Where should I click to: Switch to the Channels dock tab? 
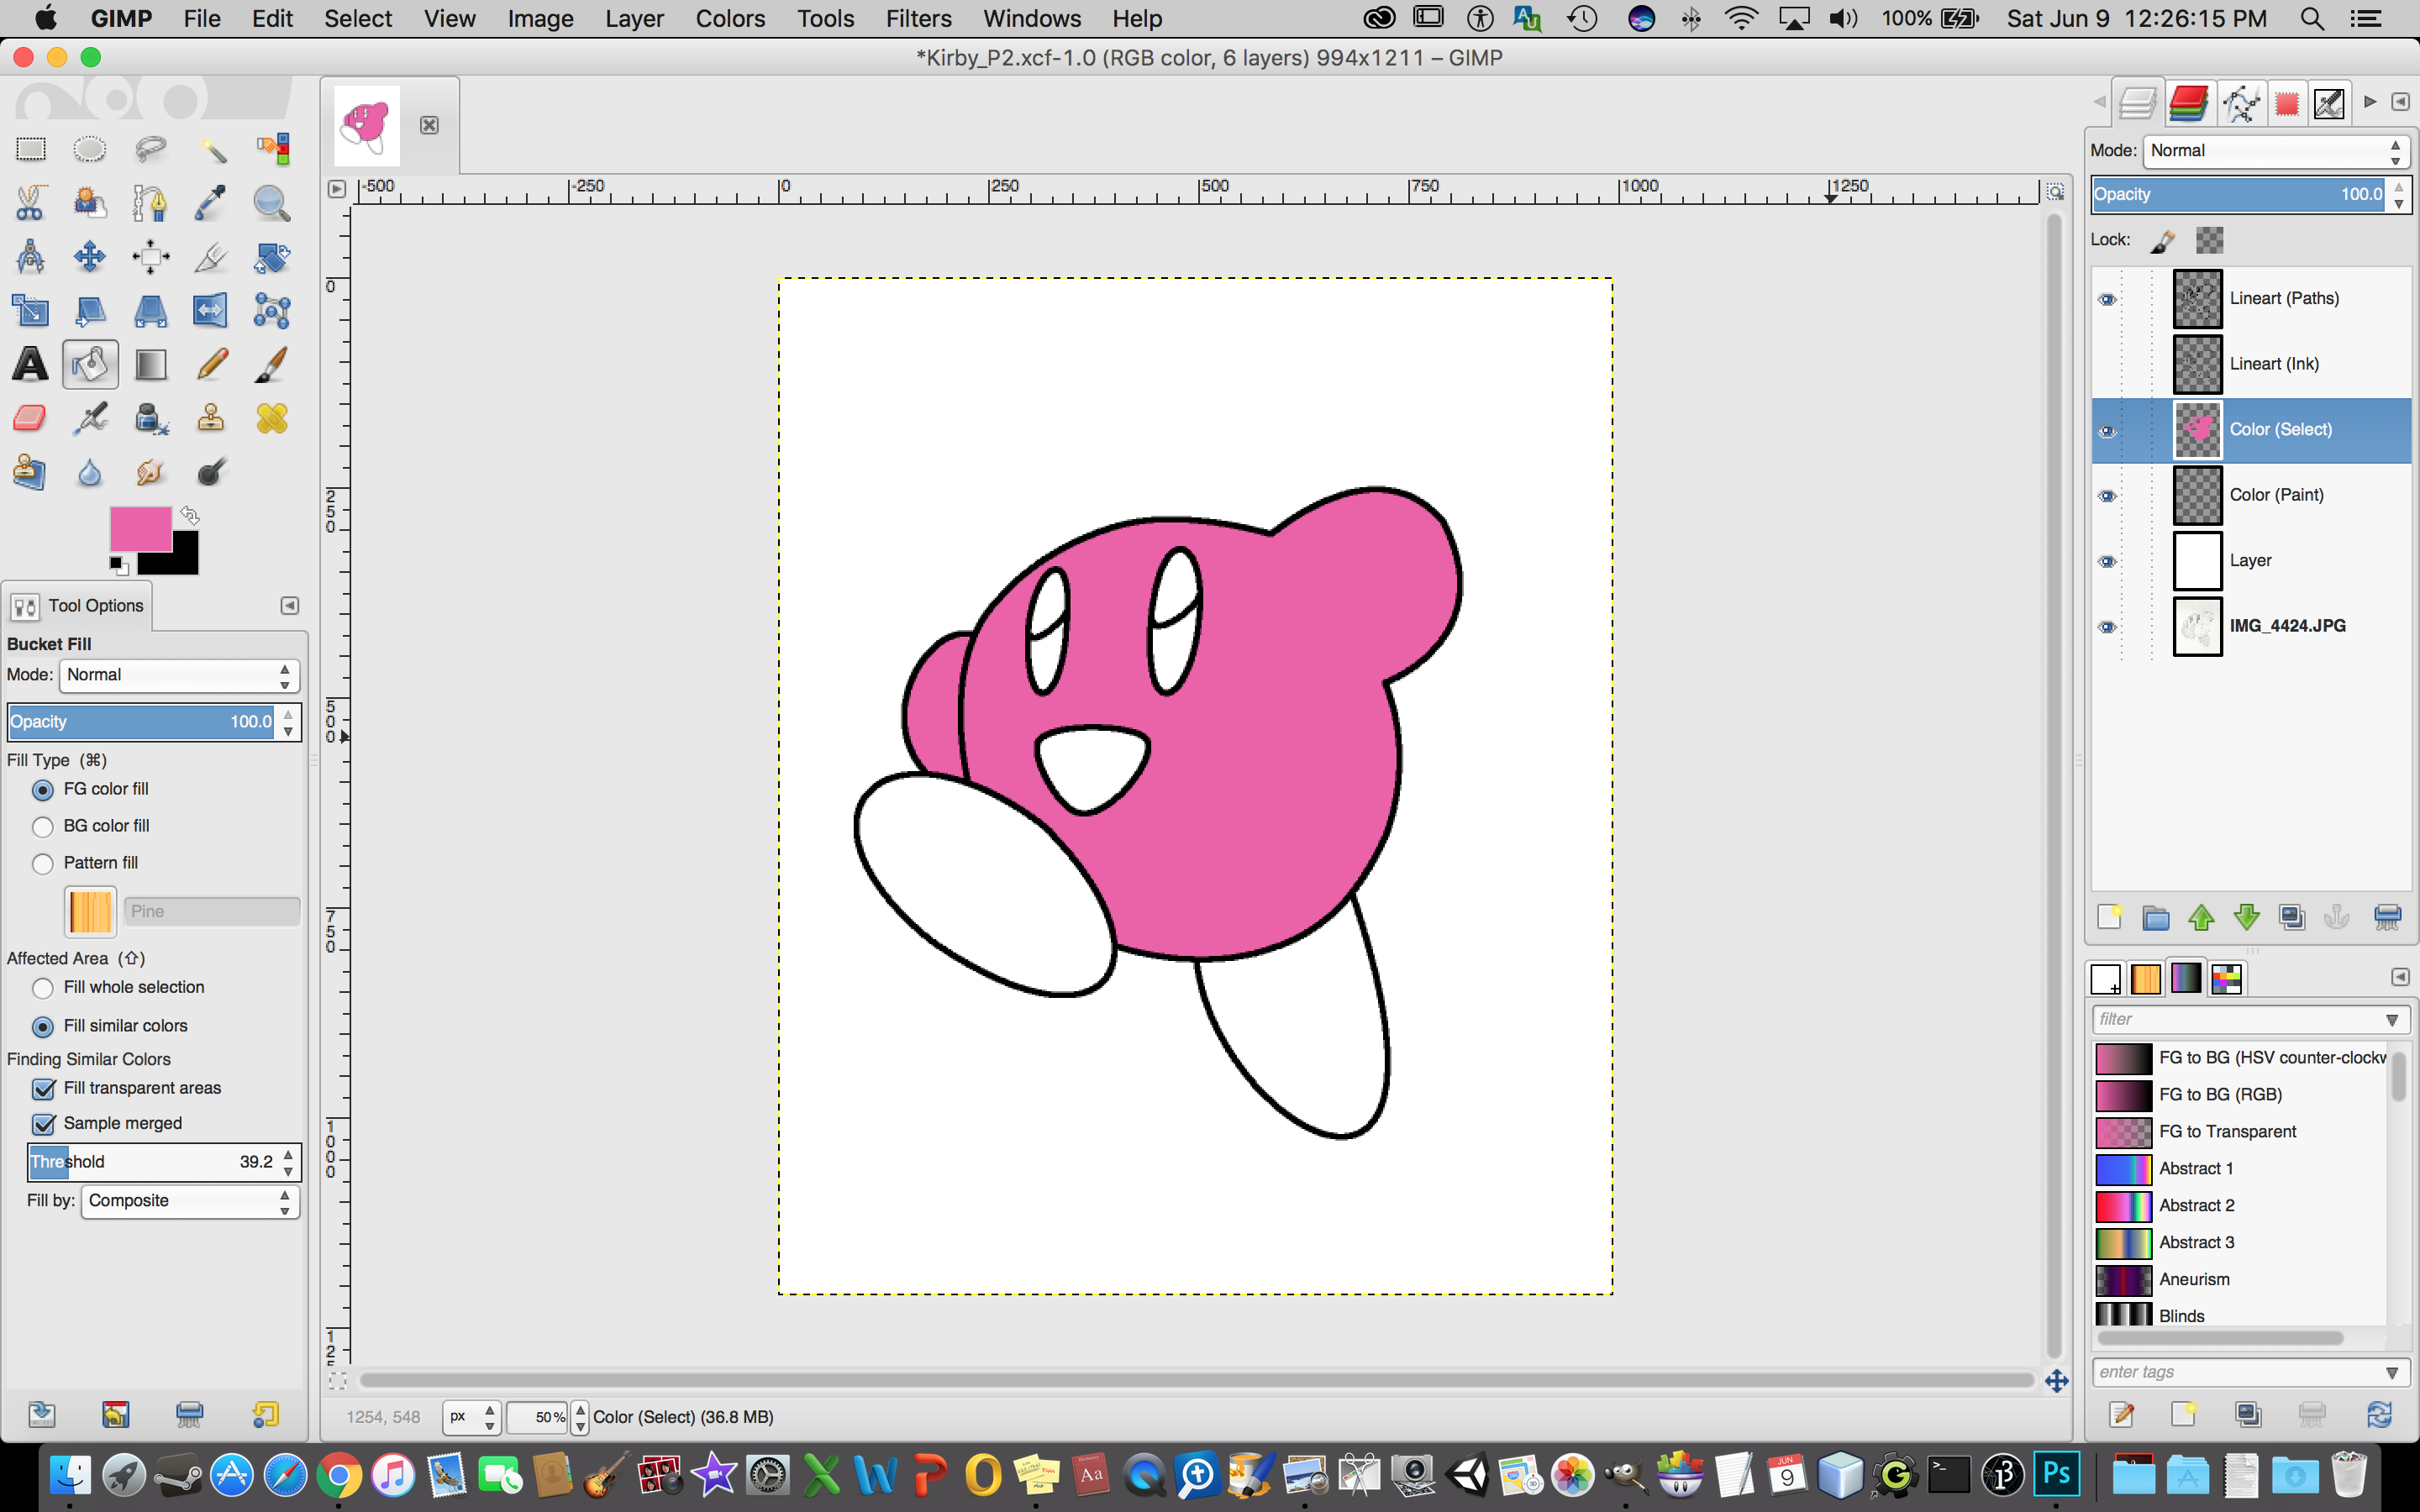(2188, 103)
